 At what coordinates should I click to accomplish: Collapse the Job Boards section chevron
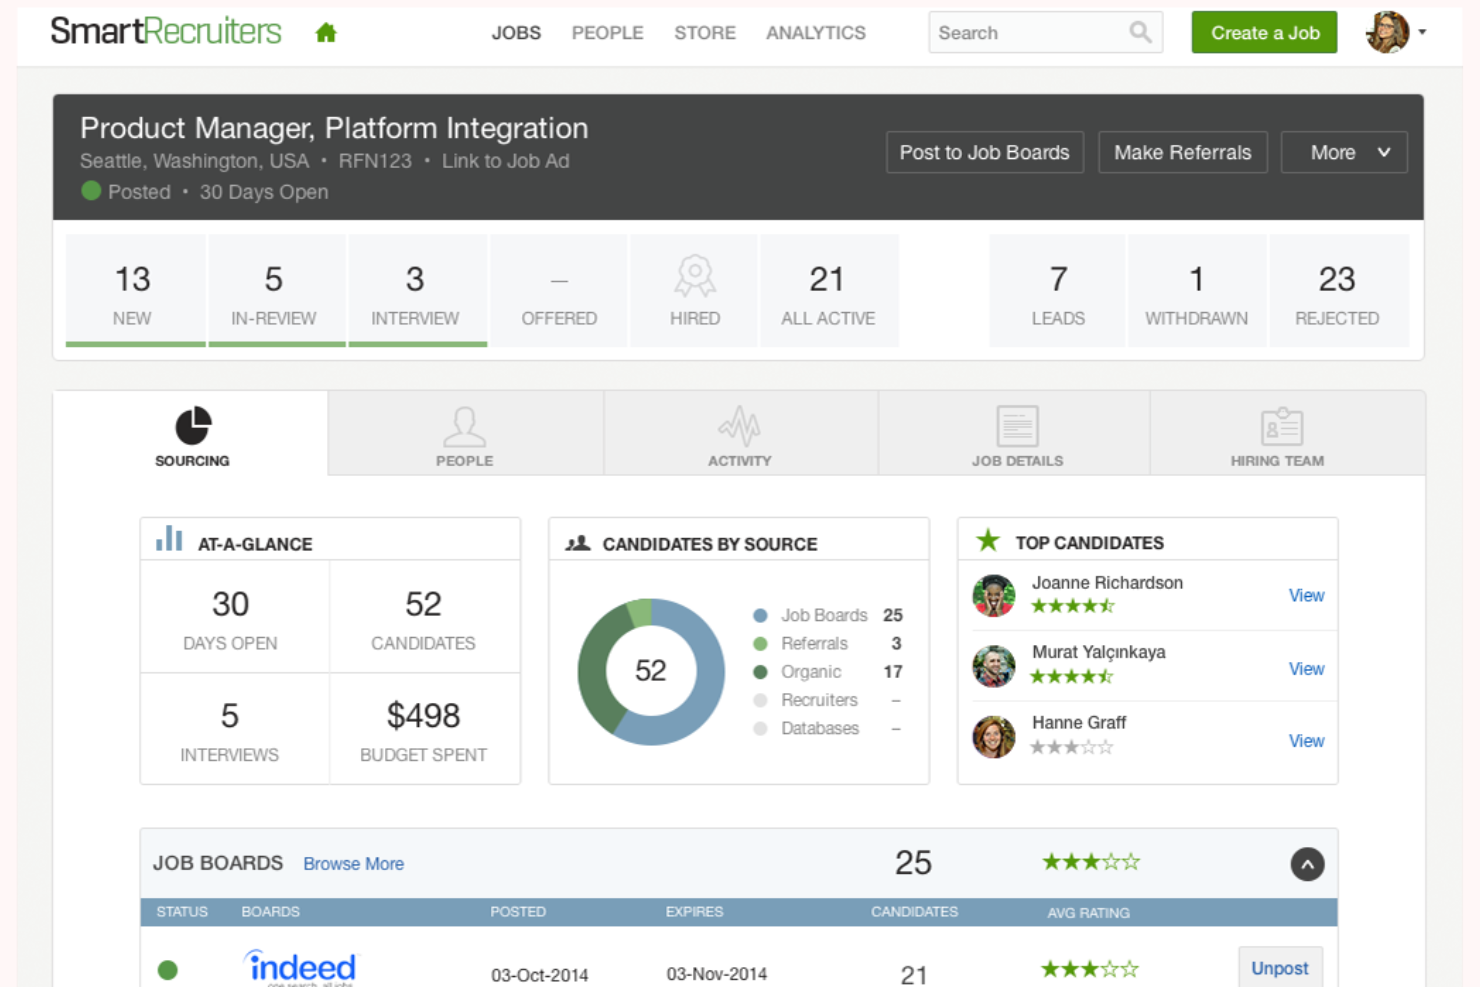click(1307, 864)
